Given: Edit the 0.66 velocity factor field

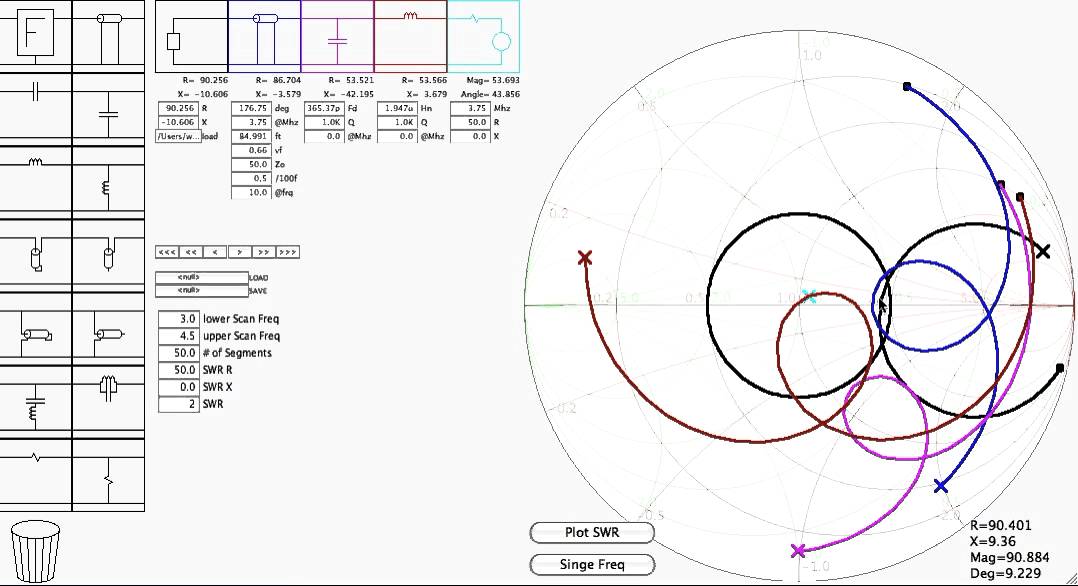Looking at the screenshot, I should [x=252, y=150].
